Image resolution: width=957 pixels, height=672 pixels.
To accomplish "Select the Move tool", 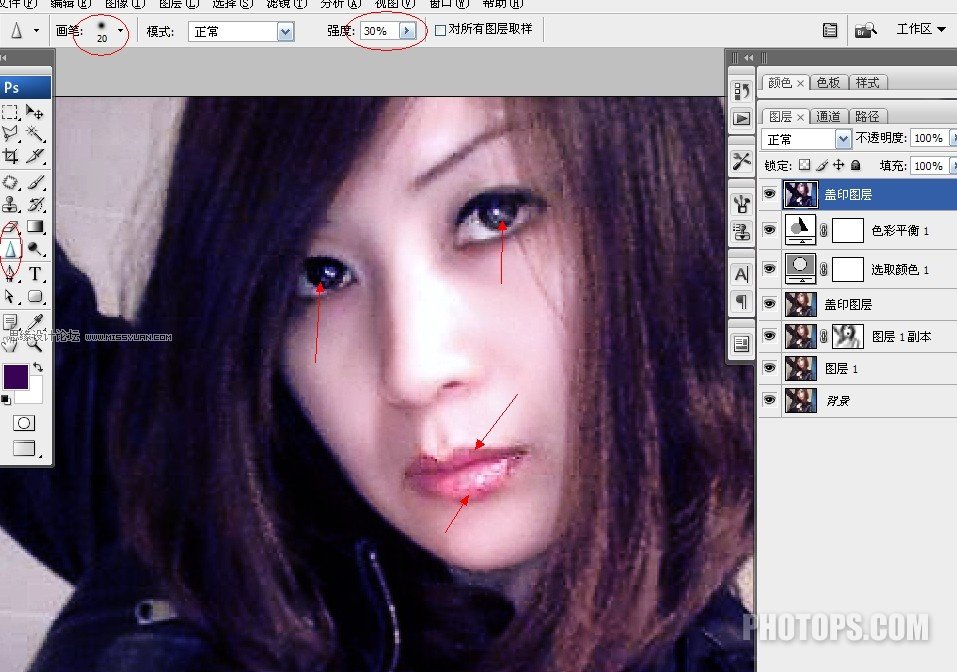I will tap(35, 112).
